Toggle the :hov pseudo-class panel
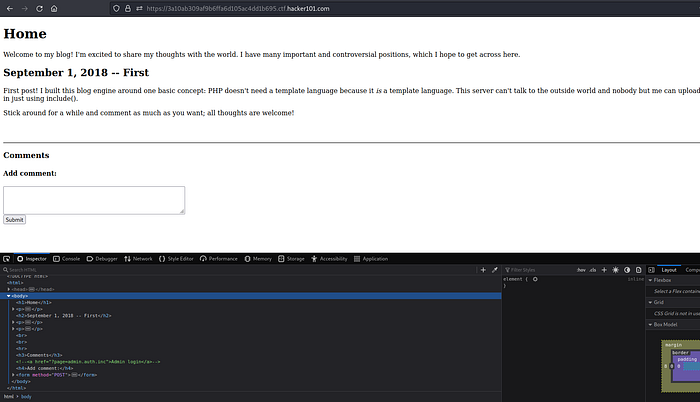The image size is (700, 402). click(580, 270)
